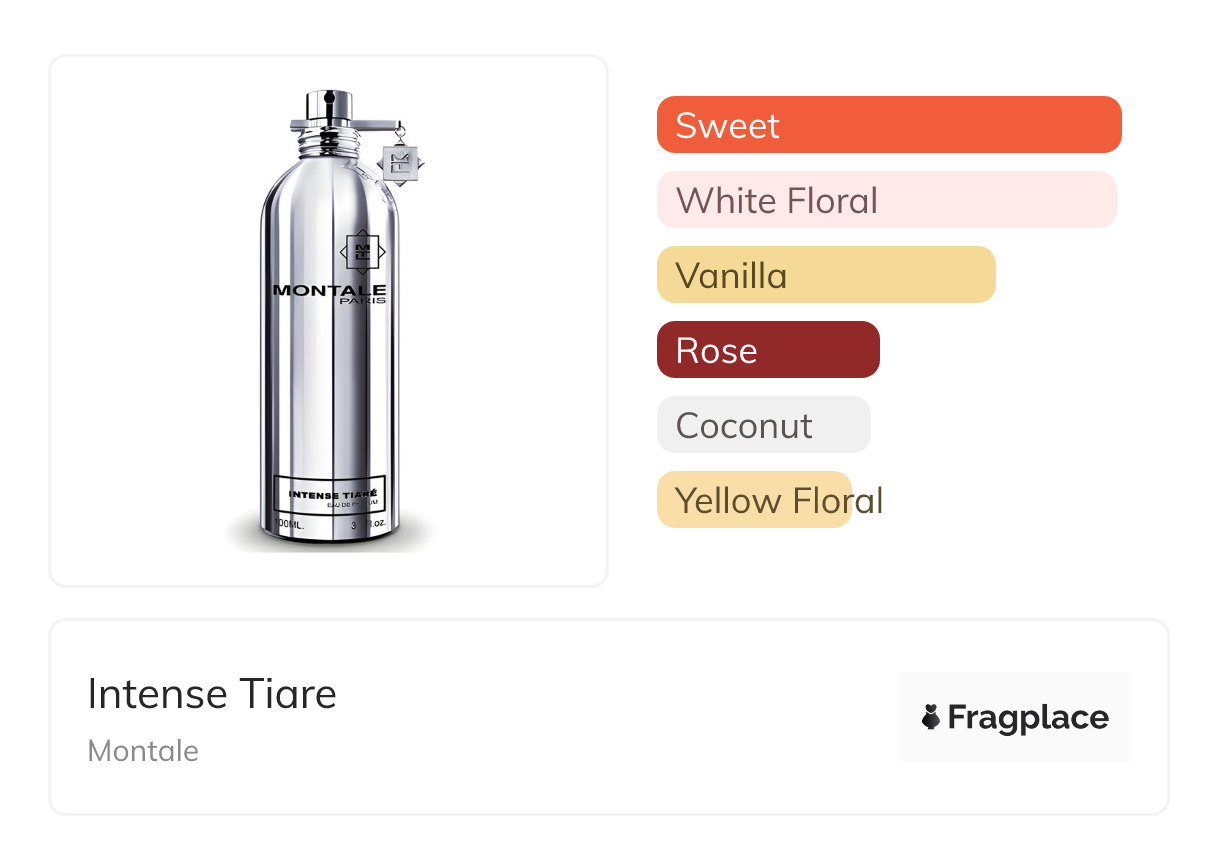
Task: Click the MONTALE PARIS text on bottle
Action: [329, 292]
